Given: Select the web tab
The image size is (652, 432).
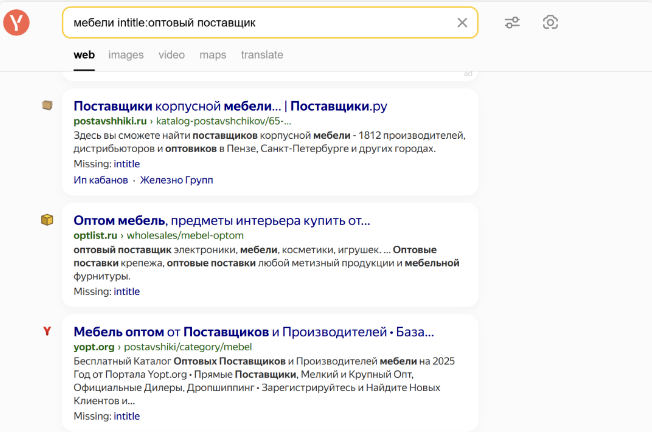Looking at the screenshot, I should pos(84,55).
